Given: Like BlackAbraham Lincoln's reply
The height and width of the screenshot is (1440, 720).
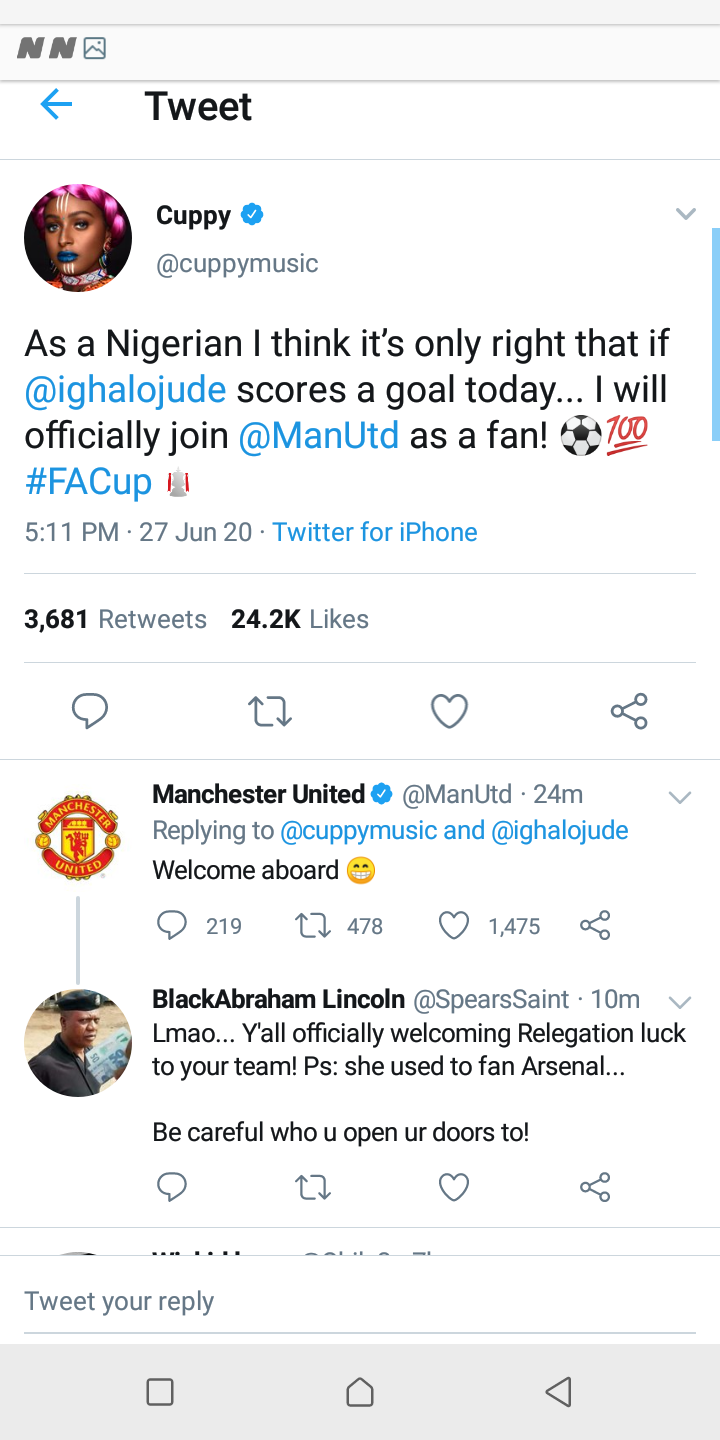Looking at the screenshot, I should click(x=454, y=1187).
